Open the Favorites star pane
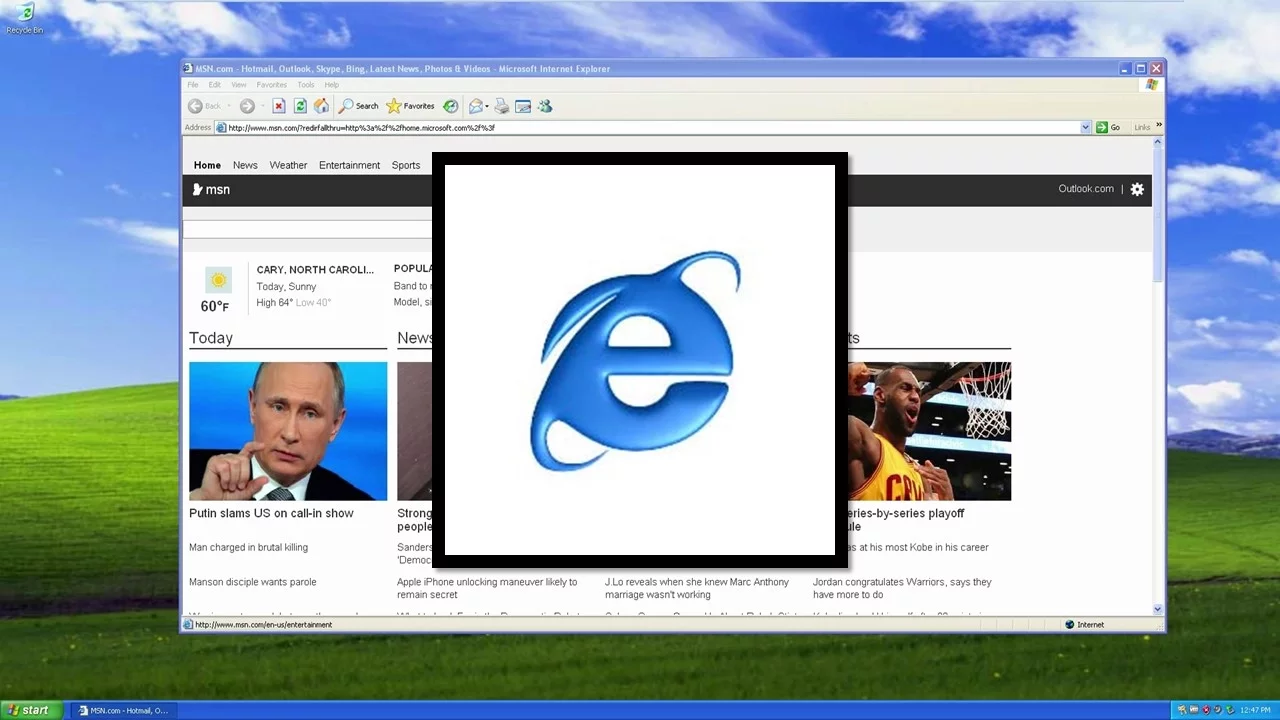 [410, 106]
